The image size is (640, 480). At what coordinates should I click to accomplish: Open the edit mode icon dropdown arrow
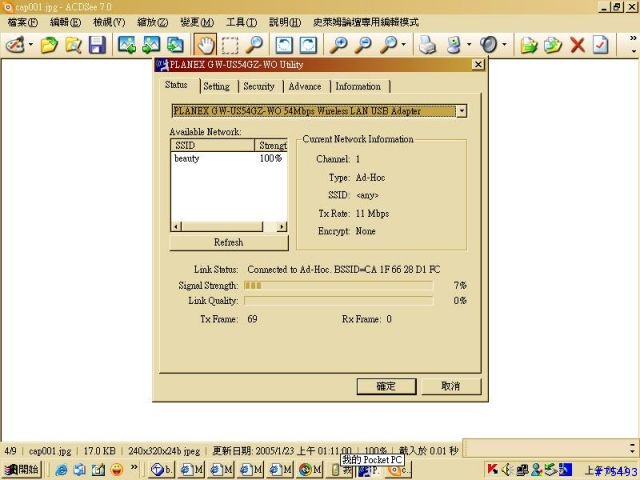point(31,44)
